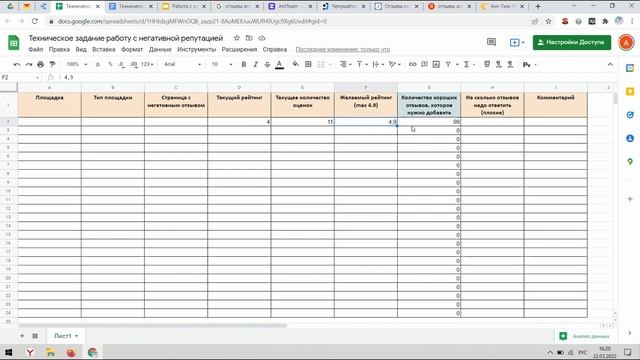Insert a comment from toolbar

coord(424,64)
